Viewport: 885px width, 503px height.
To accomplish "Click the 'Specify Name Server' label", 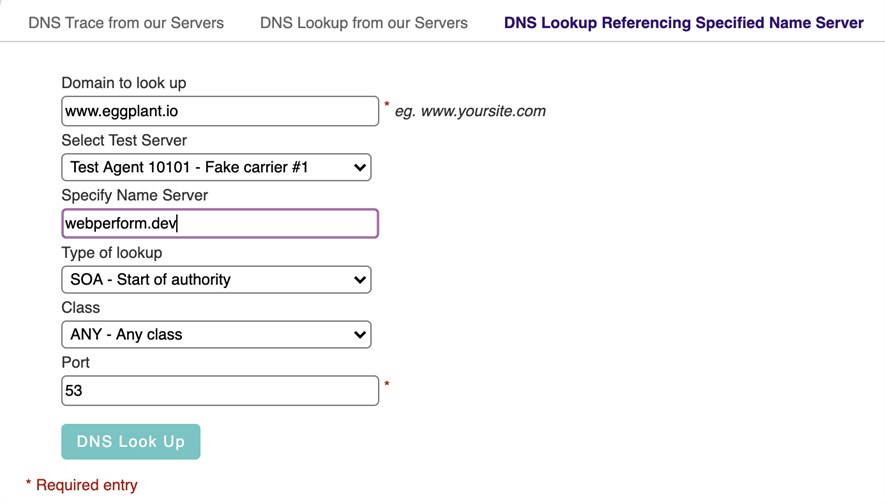I will (134, 195).
